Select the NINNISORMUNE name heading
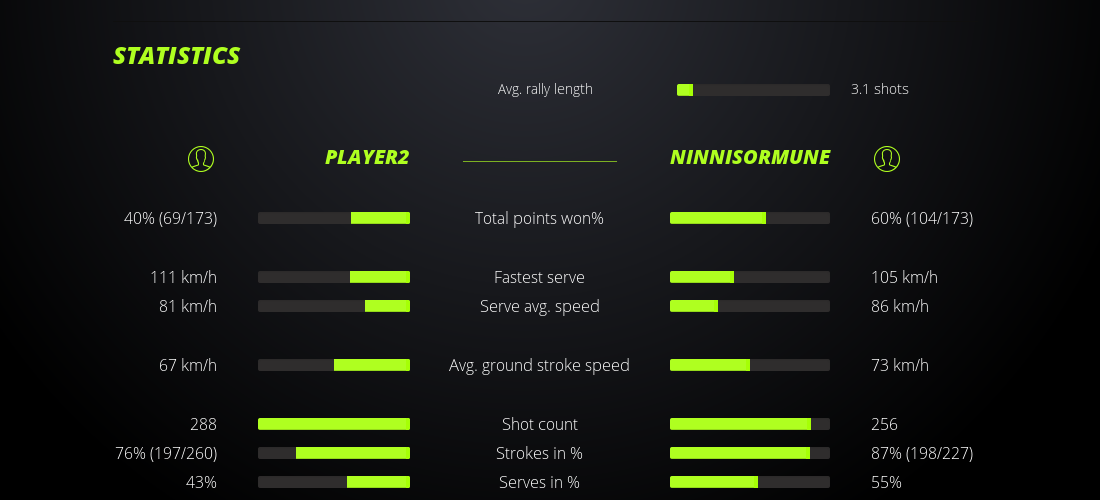The width and height of the screenshot is (1100, 500). click(750, 158)
